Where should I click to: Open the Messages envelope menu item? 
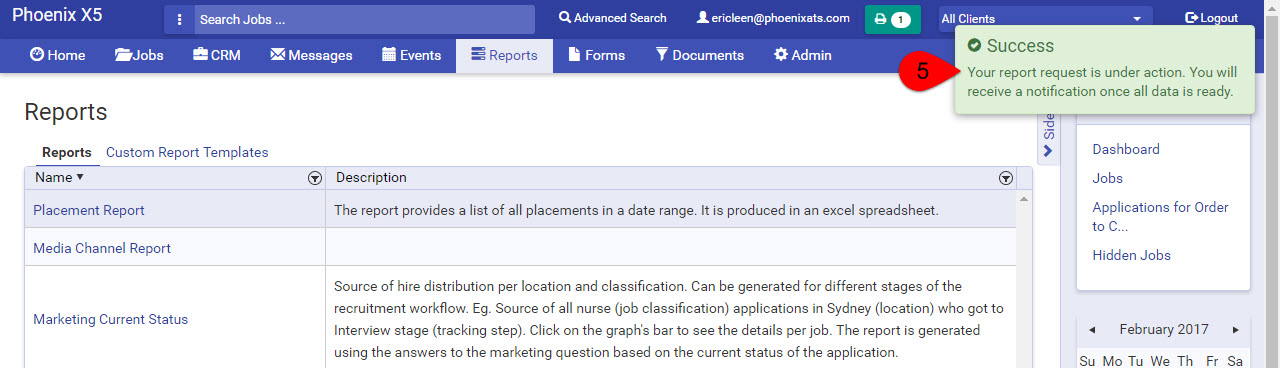311,55
